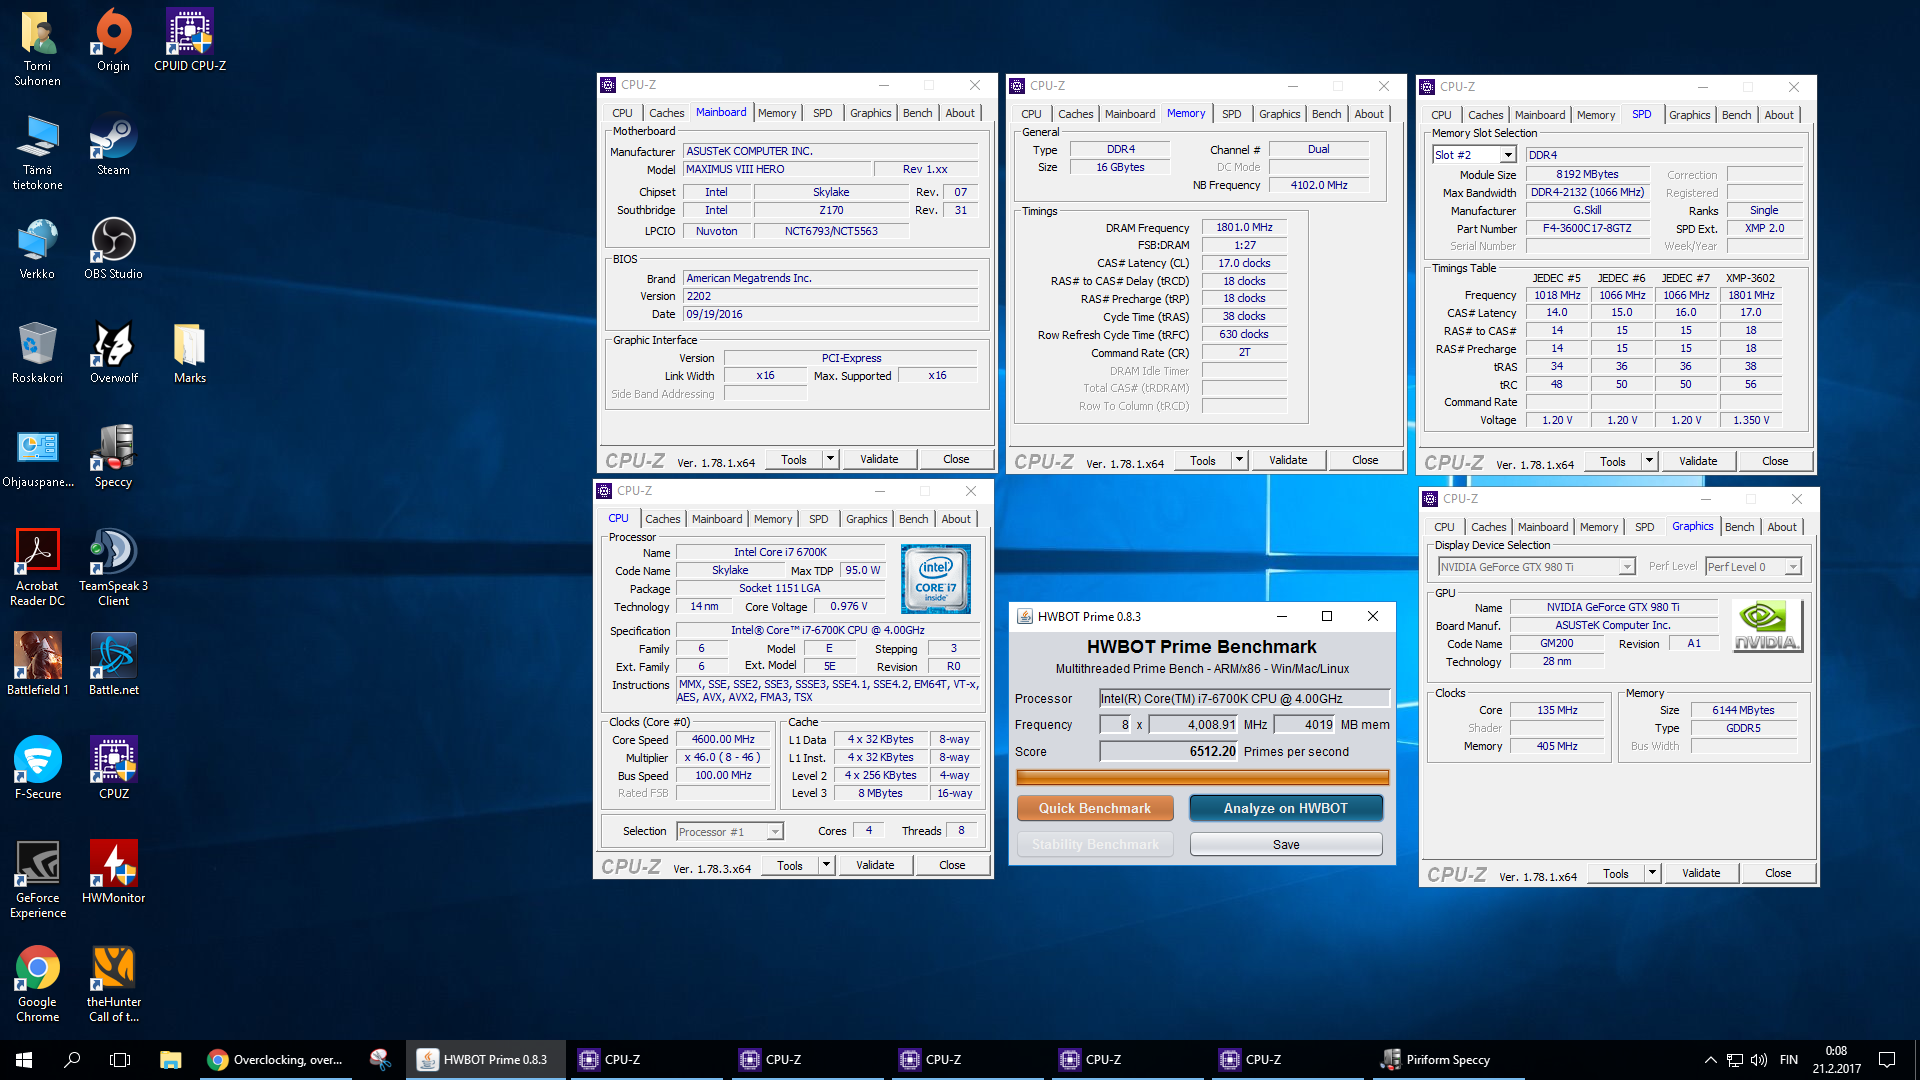
Task: Select the Acrobat Reader DC icon
Action: tap(37, 567)
